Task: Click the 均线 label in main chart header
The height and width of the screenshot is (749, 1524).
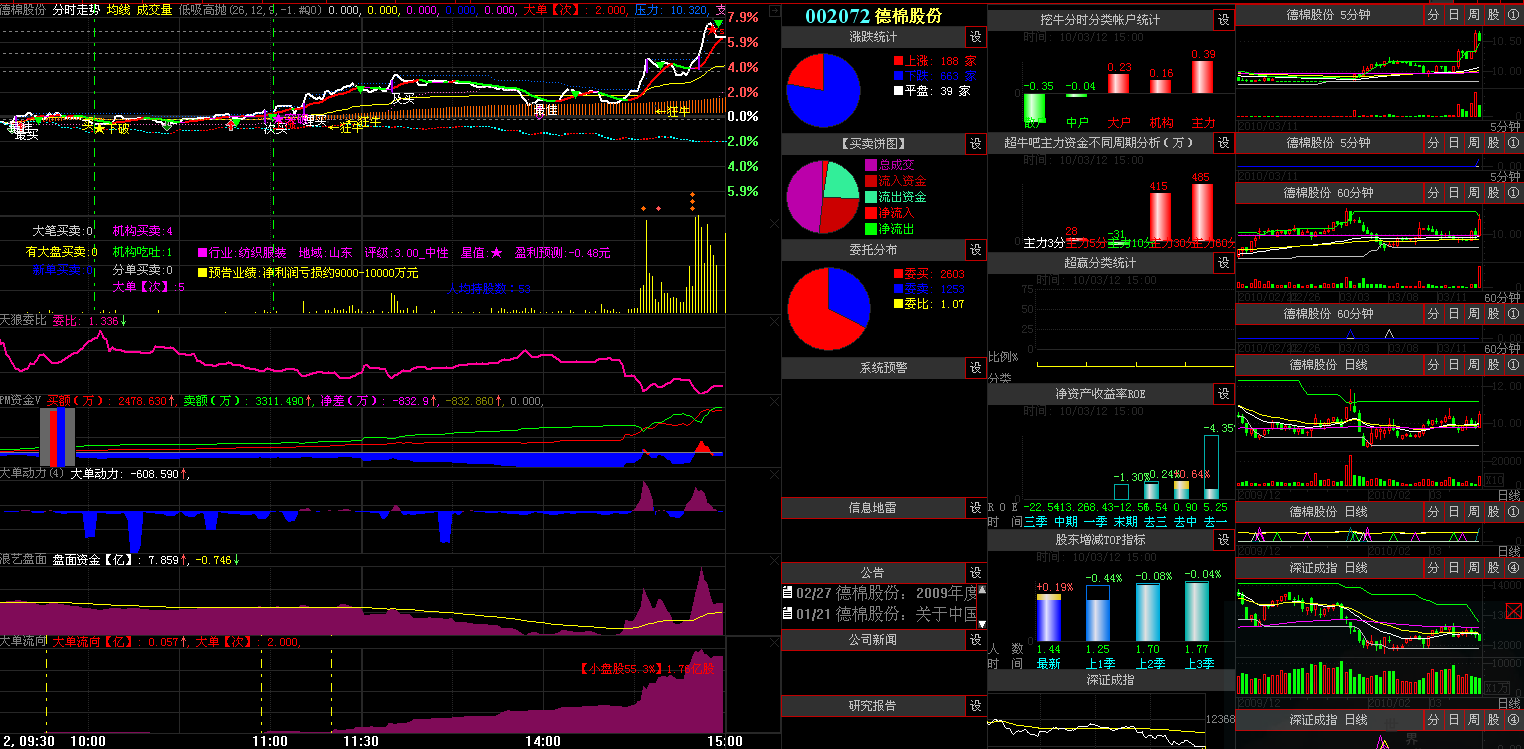Action: tap(118, 9)
